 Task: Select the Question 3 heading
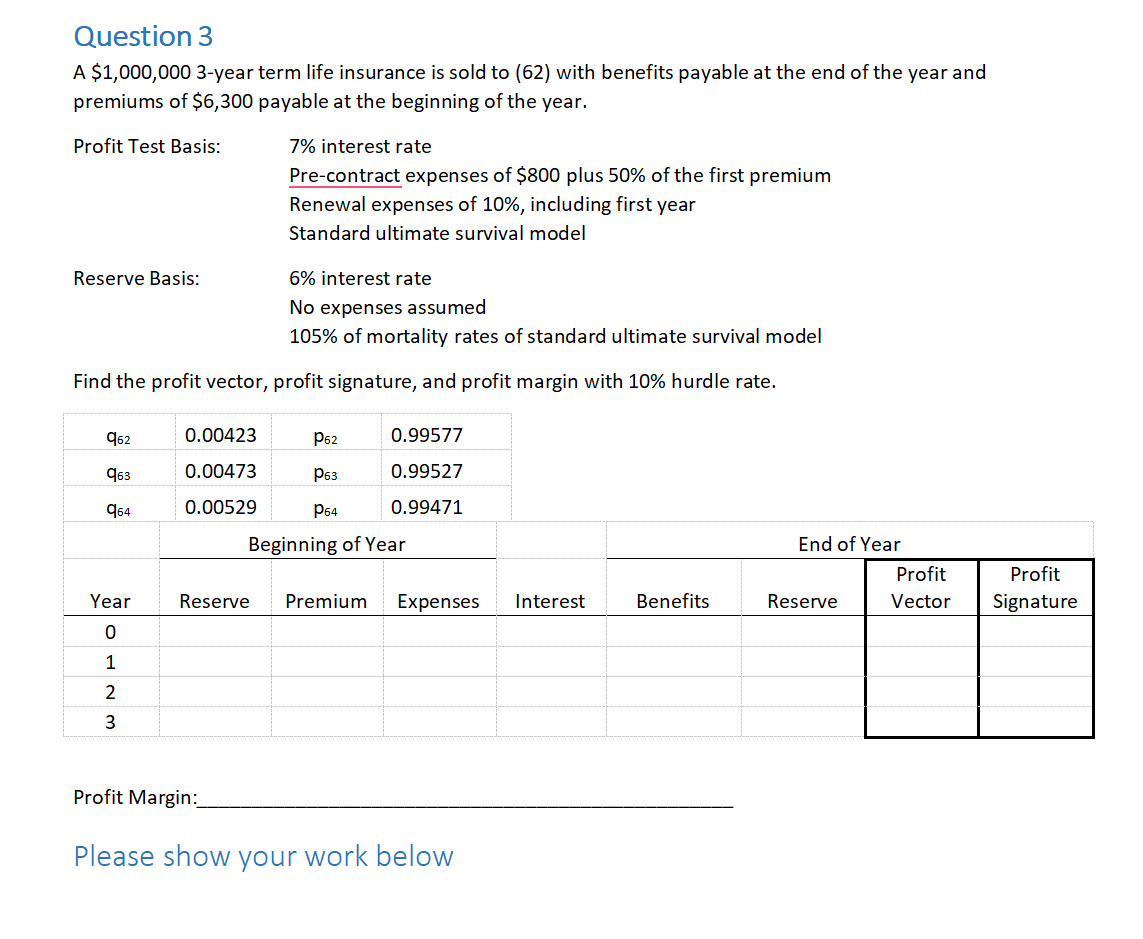coord(143,36)
